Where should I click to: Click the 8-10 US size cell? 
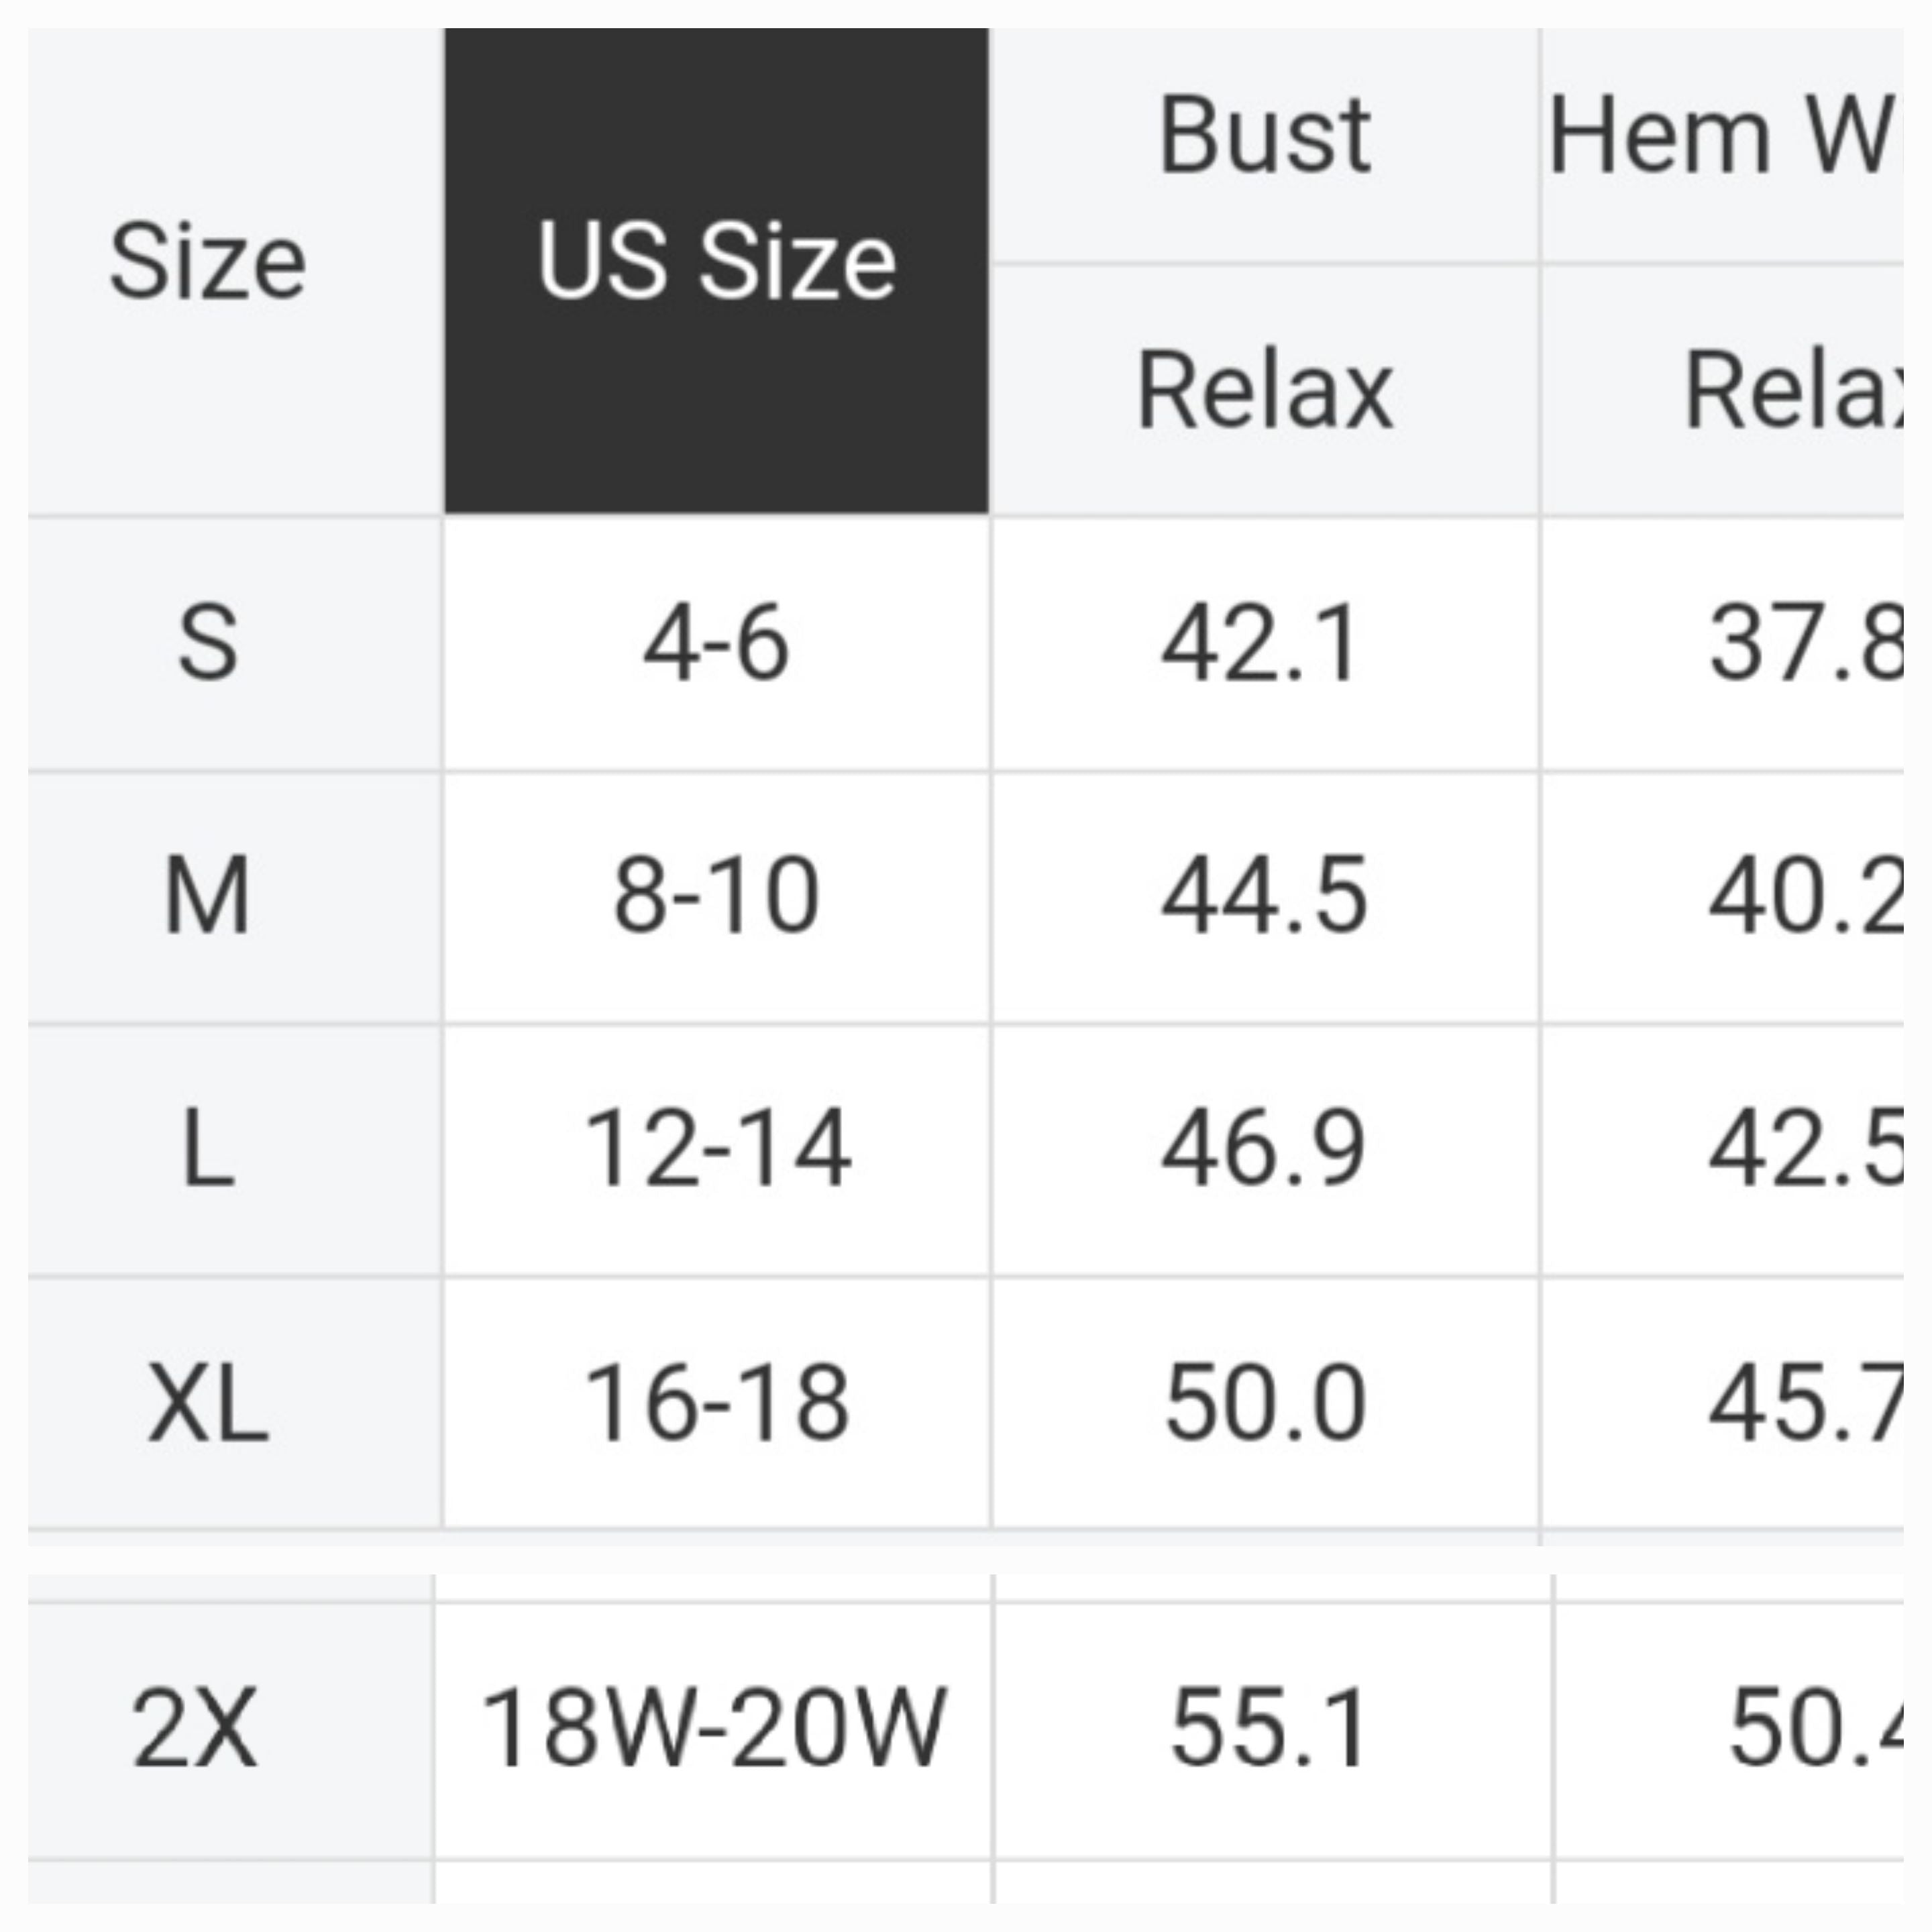point(716,897)
